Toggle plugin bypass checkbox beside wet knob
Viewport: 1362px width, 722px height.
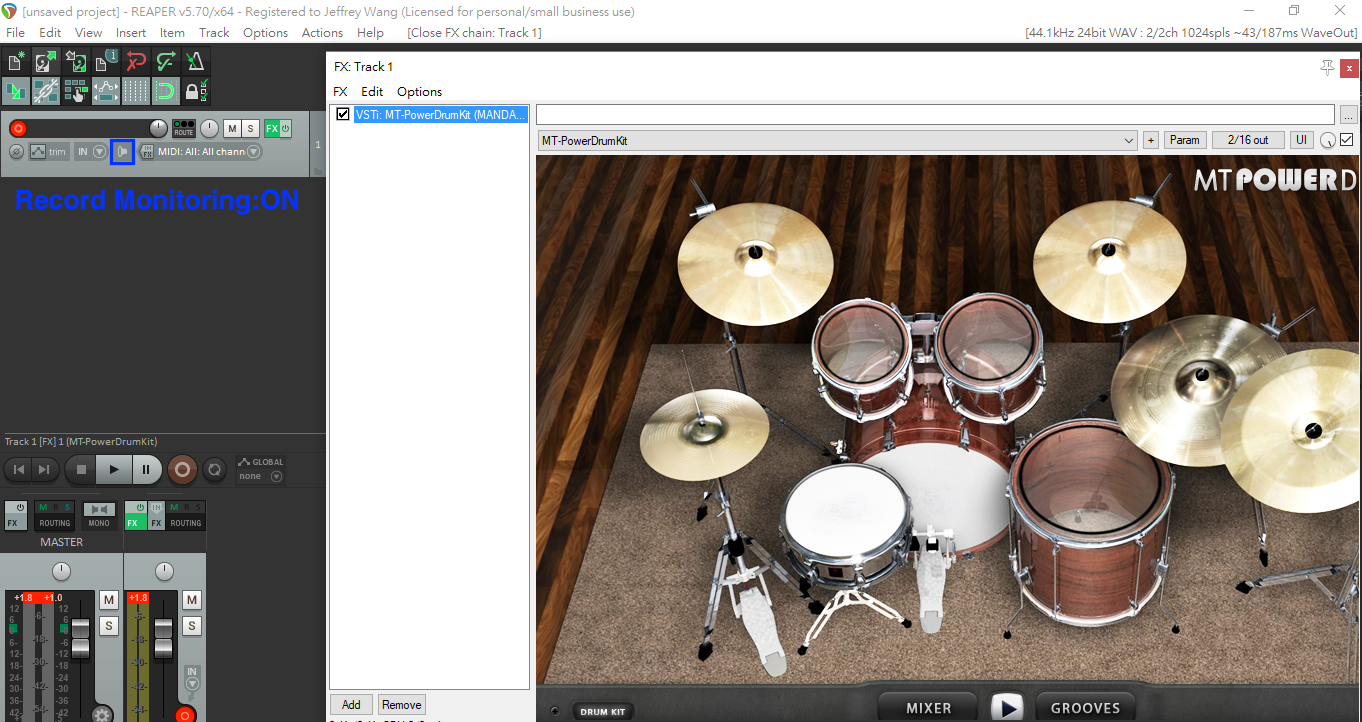tap(1346, 140)
